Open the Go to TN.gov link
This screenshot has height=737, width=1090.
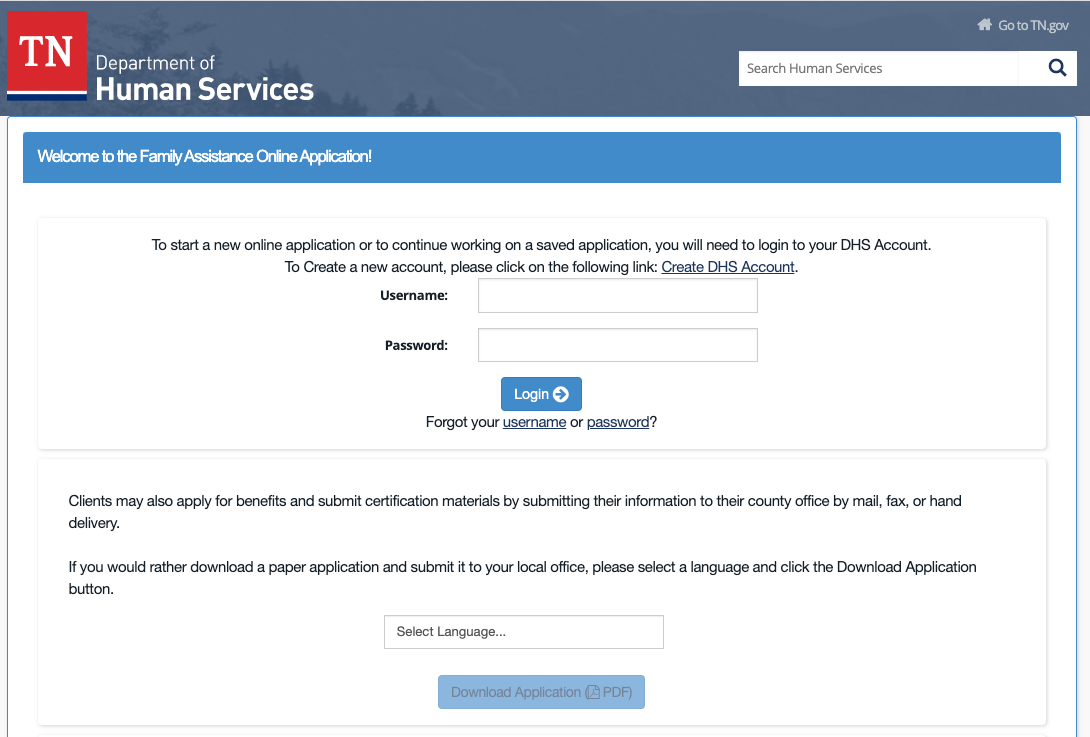click(1033, 25)
